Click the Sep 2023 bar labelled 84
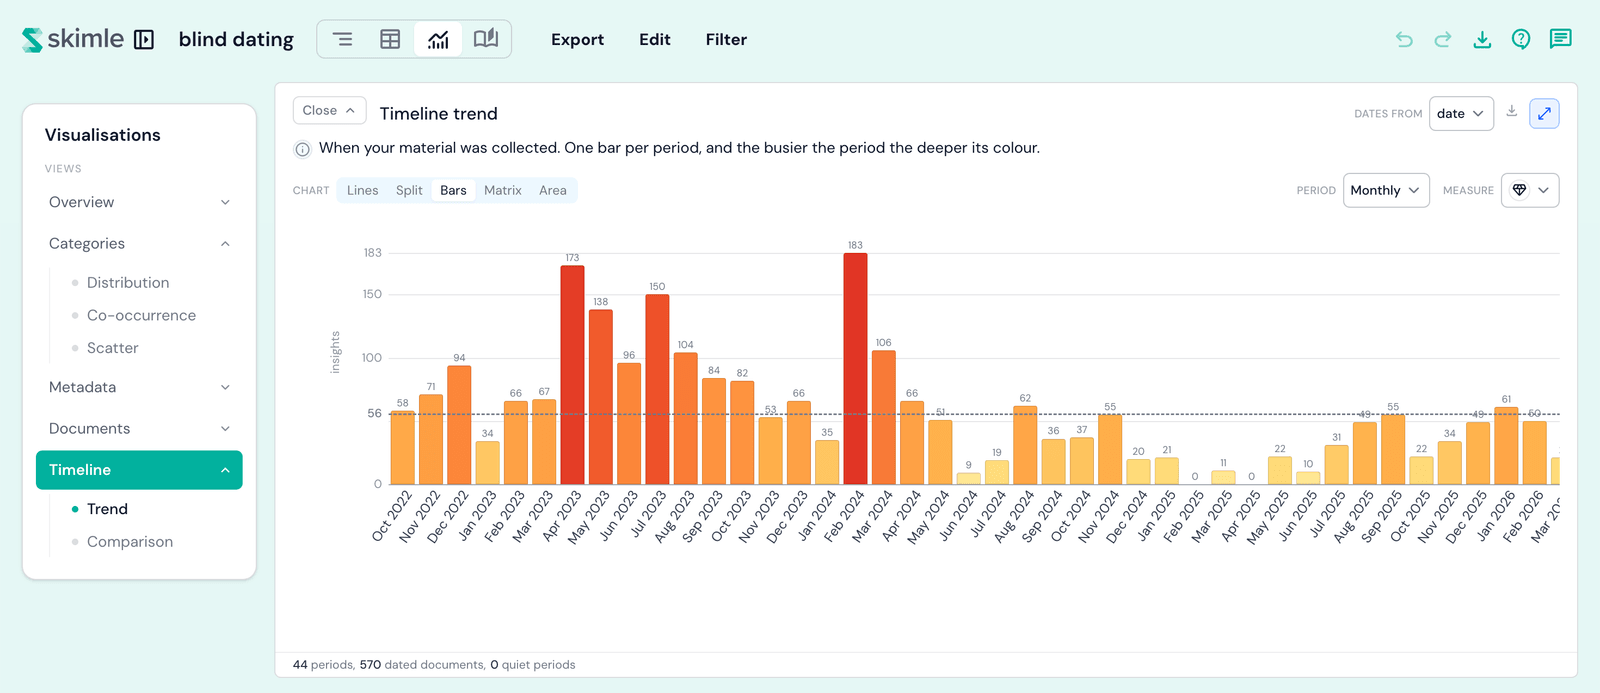Image resolution: width=1600 pixels, height=693 pixels. tap(713, 431)
